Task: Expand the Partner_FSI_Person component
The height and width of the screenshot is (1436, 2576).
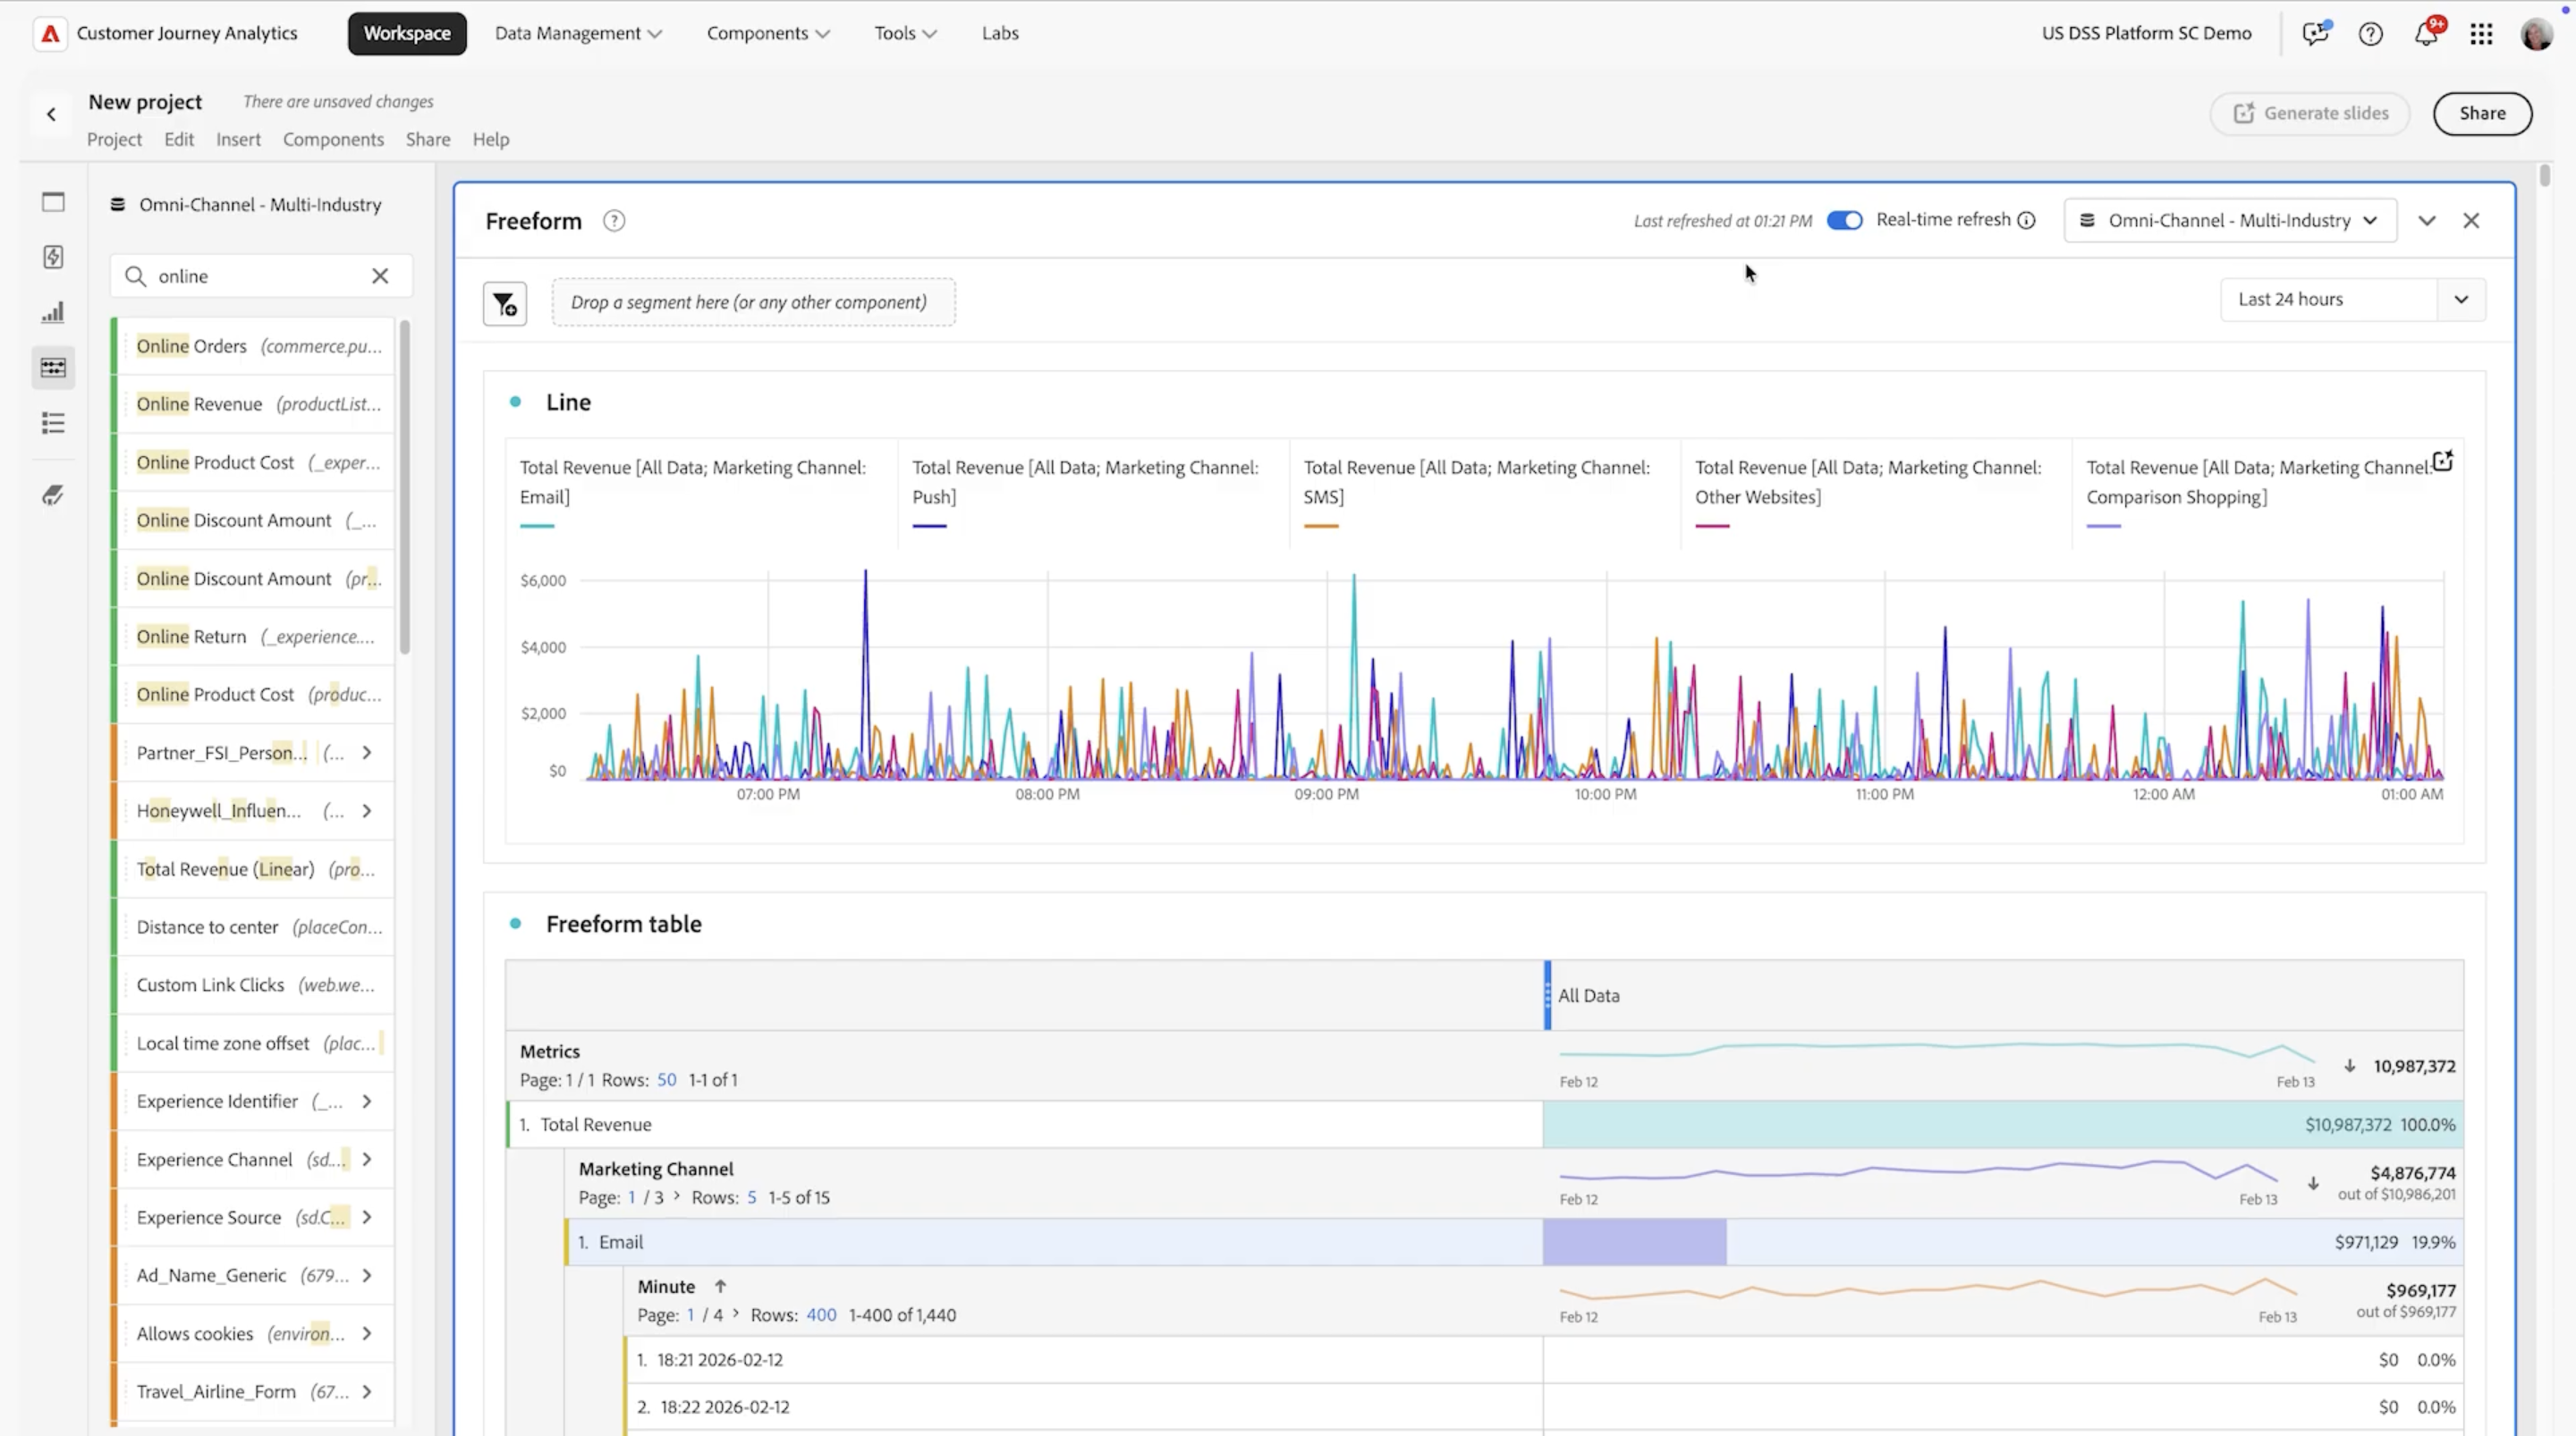Action: (367, 752)
